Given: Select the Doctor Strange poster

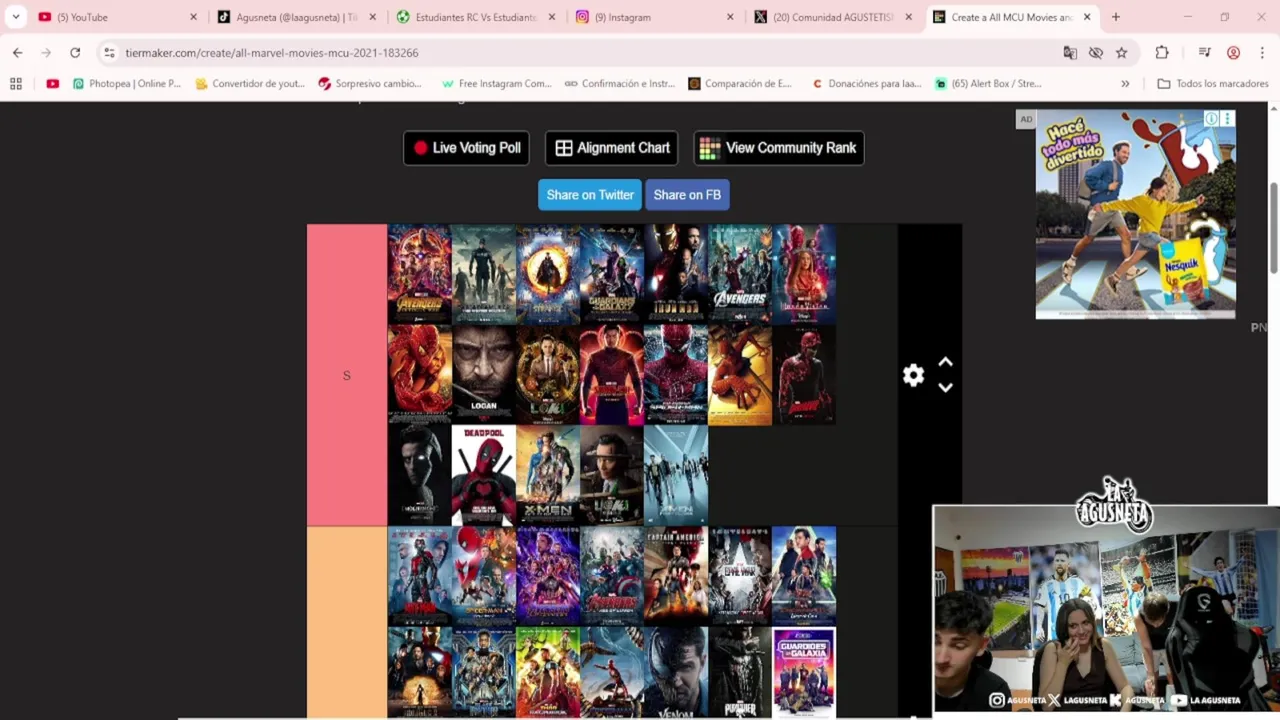Looking at the screenshot, I should tap(548, 274).
